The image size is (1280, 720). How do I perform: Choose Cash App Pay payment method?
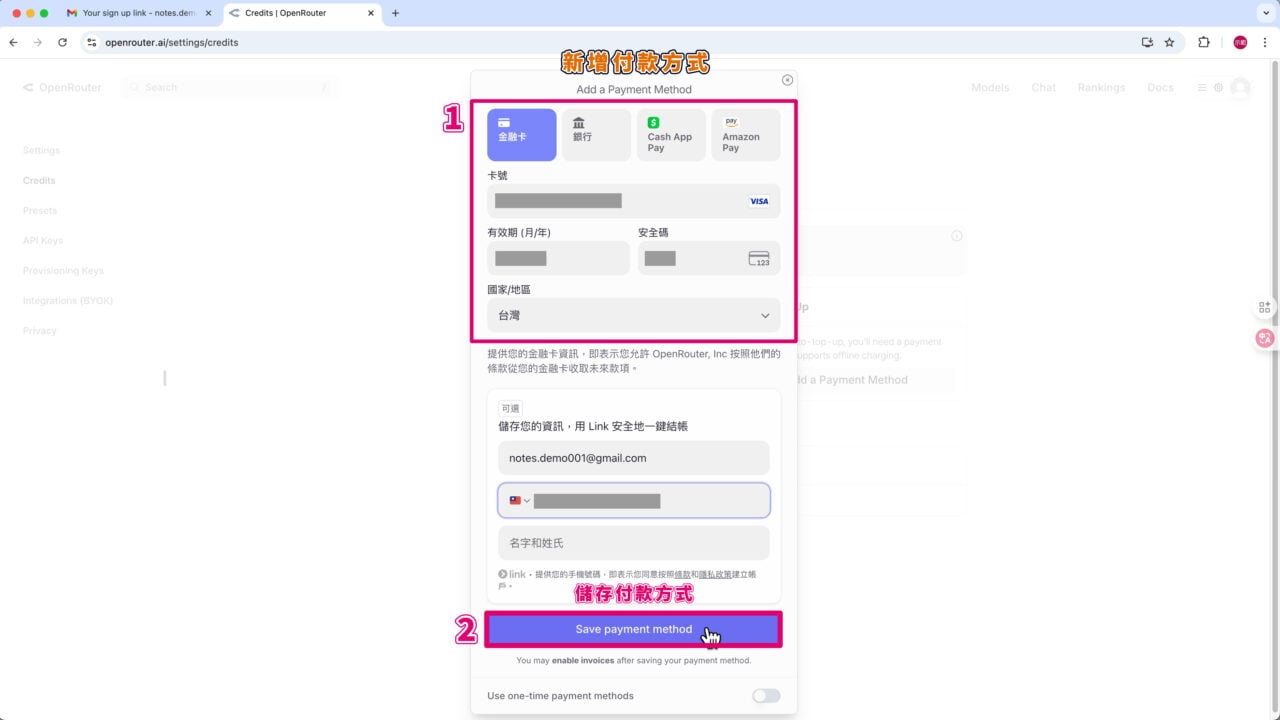(x=671, y=135)
